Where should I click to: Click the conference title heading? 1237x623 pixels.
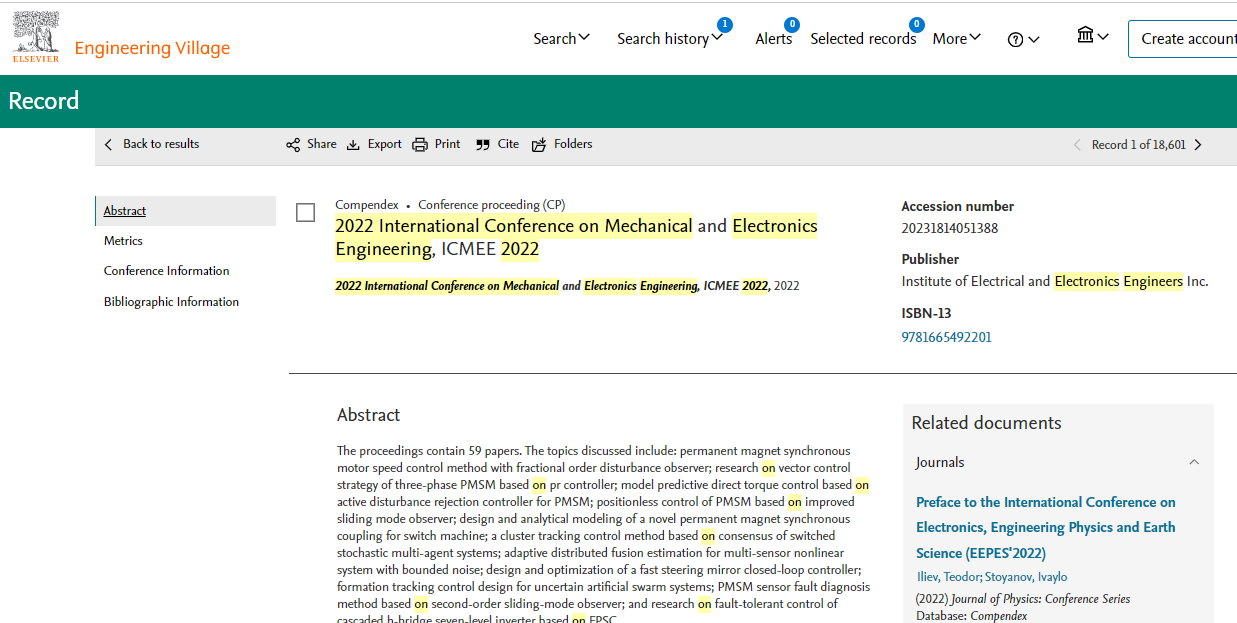tap(576, 237)
